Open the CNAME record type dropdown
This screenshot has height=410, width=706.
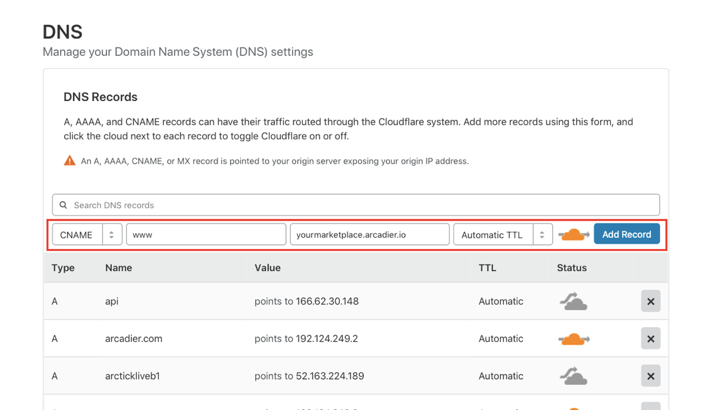coord(87,234)
